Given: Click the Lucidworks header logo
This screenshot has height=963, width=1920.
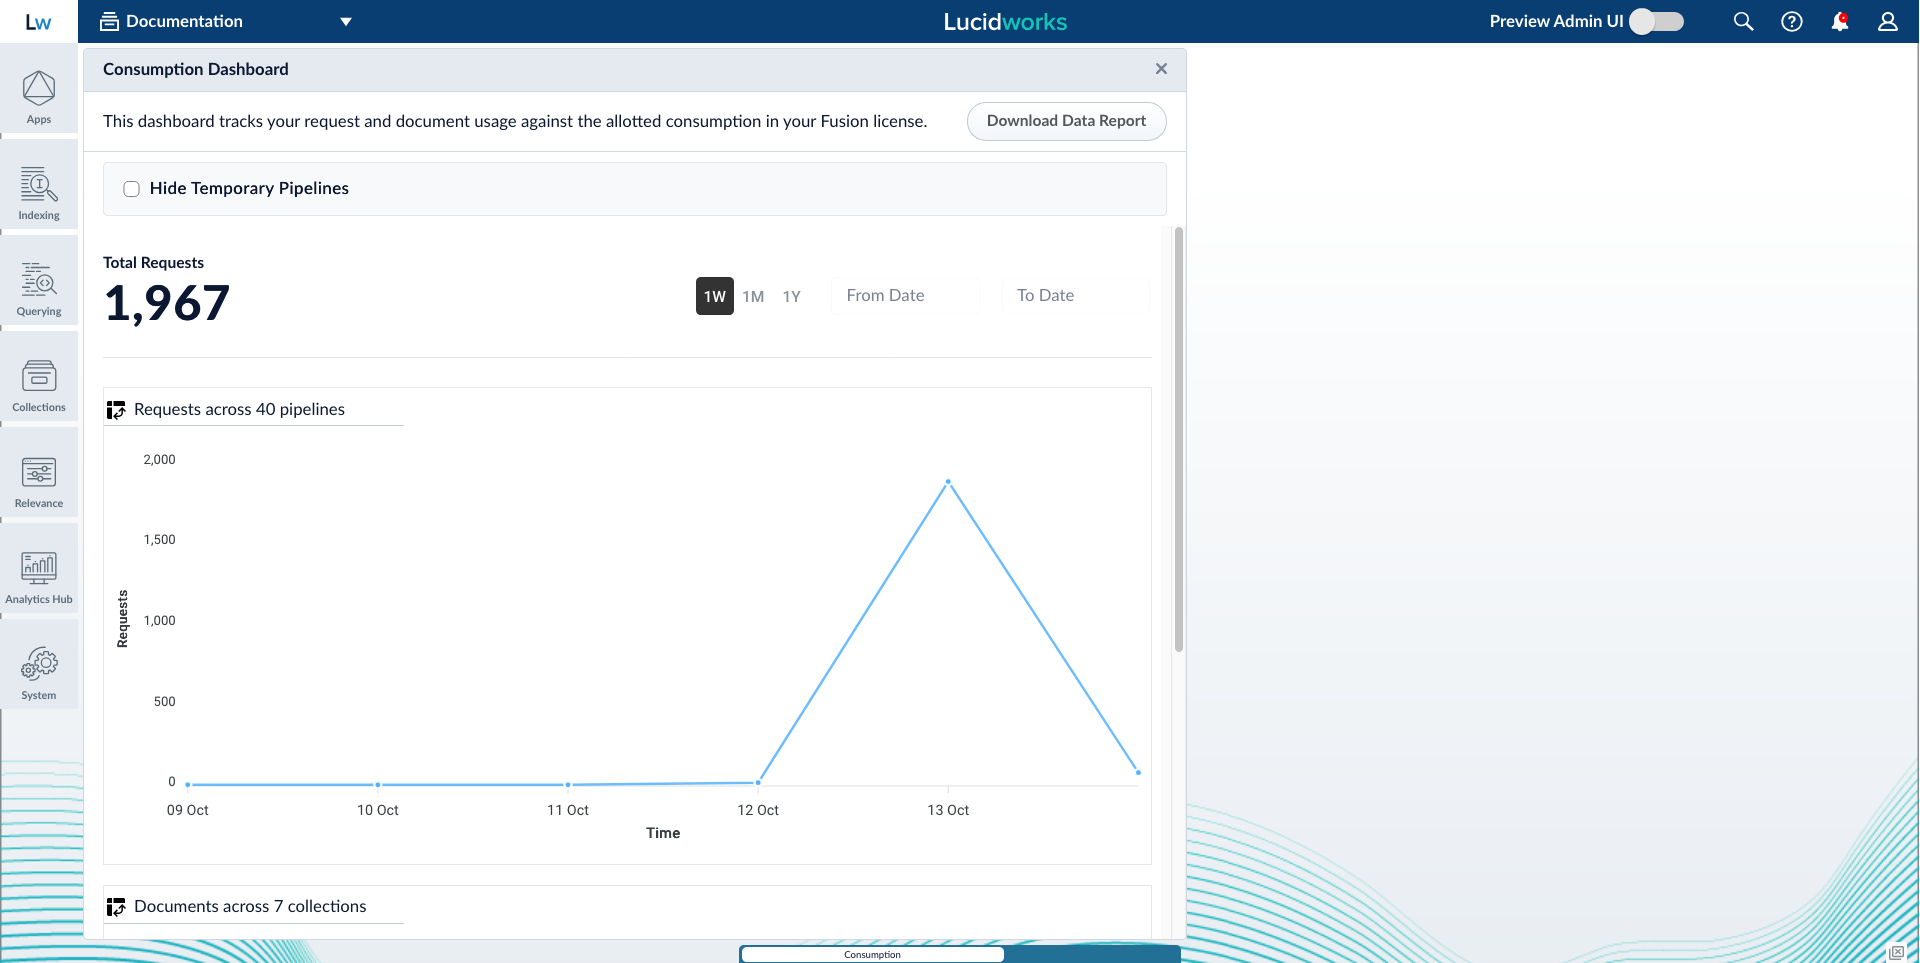Looking at the screenshot, I should (1005, 22).
